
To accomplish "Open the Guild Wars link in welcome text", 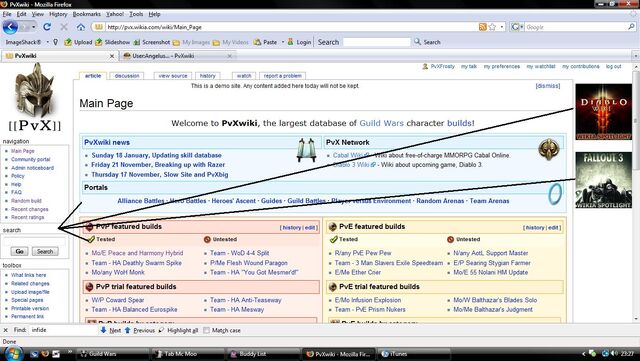I will [381, 123].
